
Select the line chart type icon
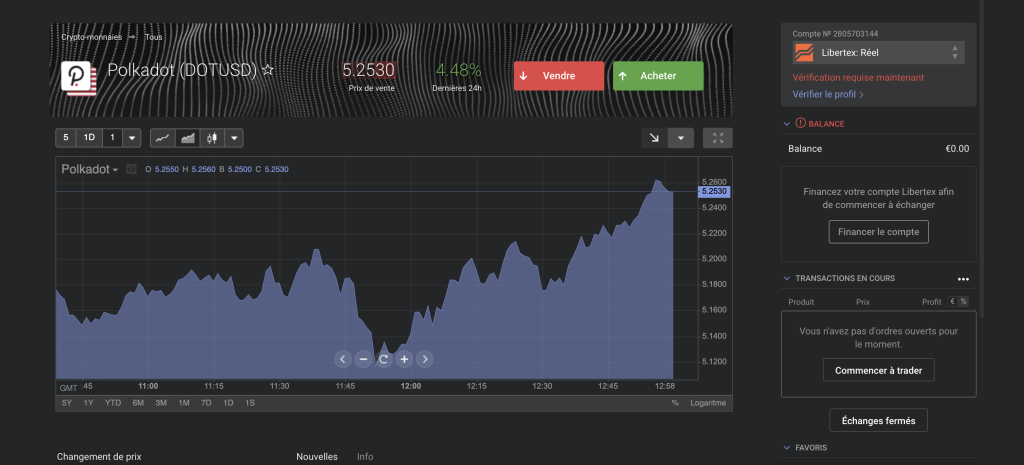(163, 138)
